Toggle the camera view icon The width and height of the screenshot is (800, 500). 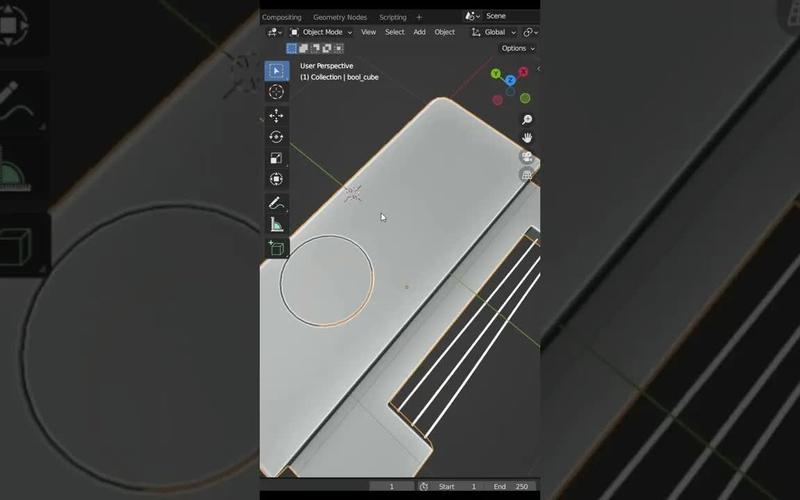[527, 157]
